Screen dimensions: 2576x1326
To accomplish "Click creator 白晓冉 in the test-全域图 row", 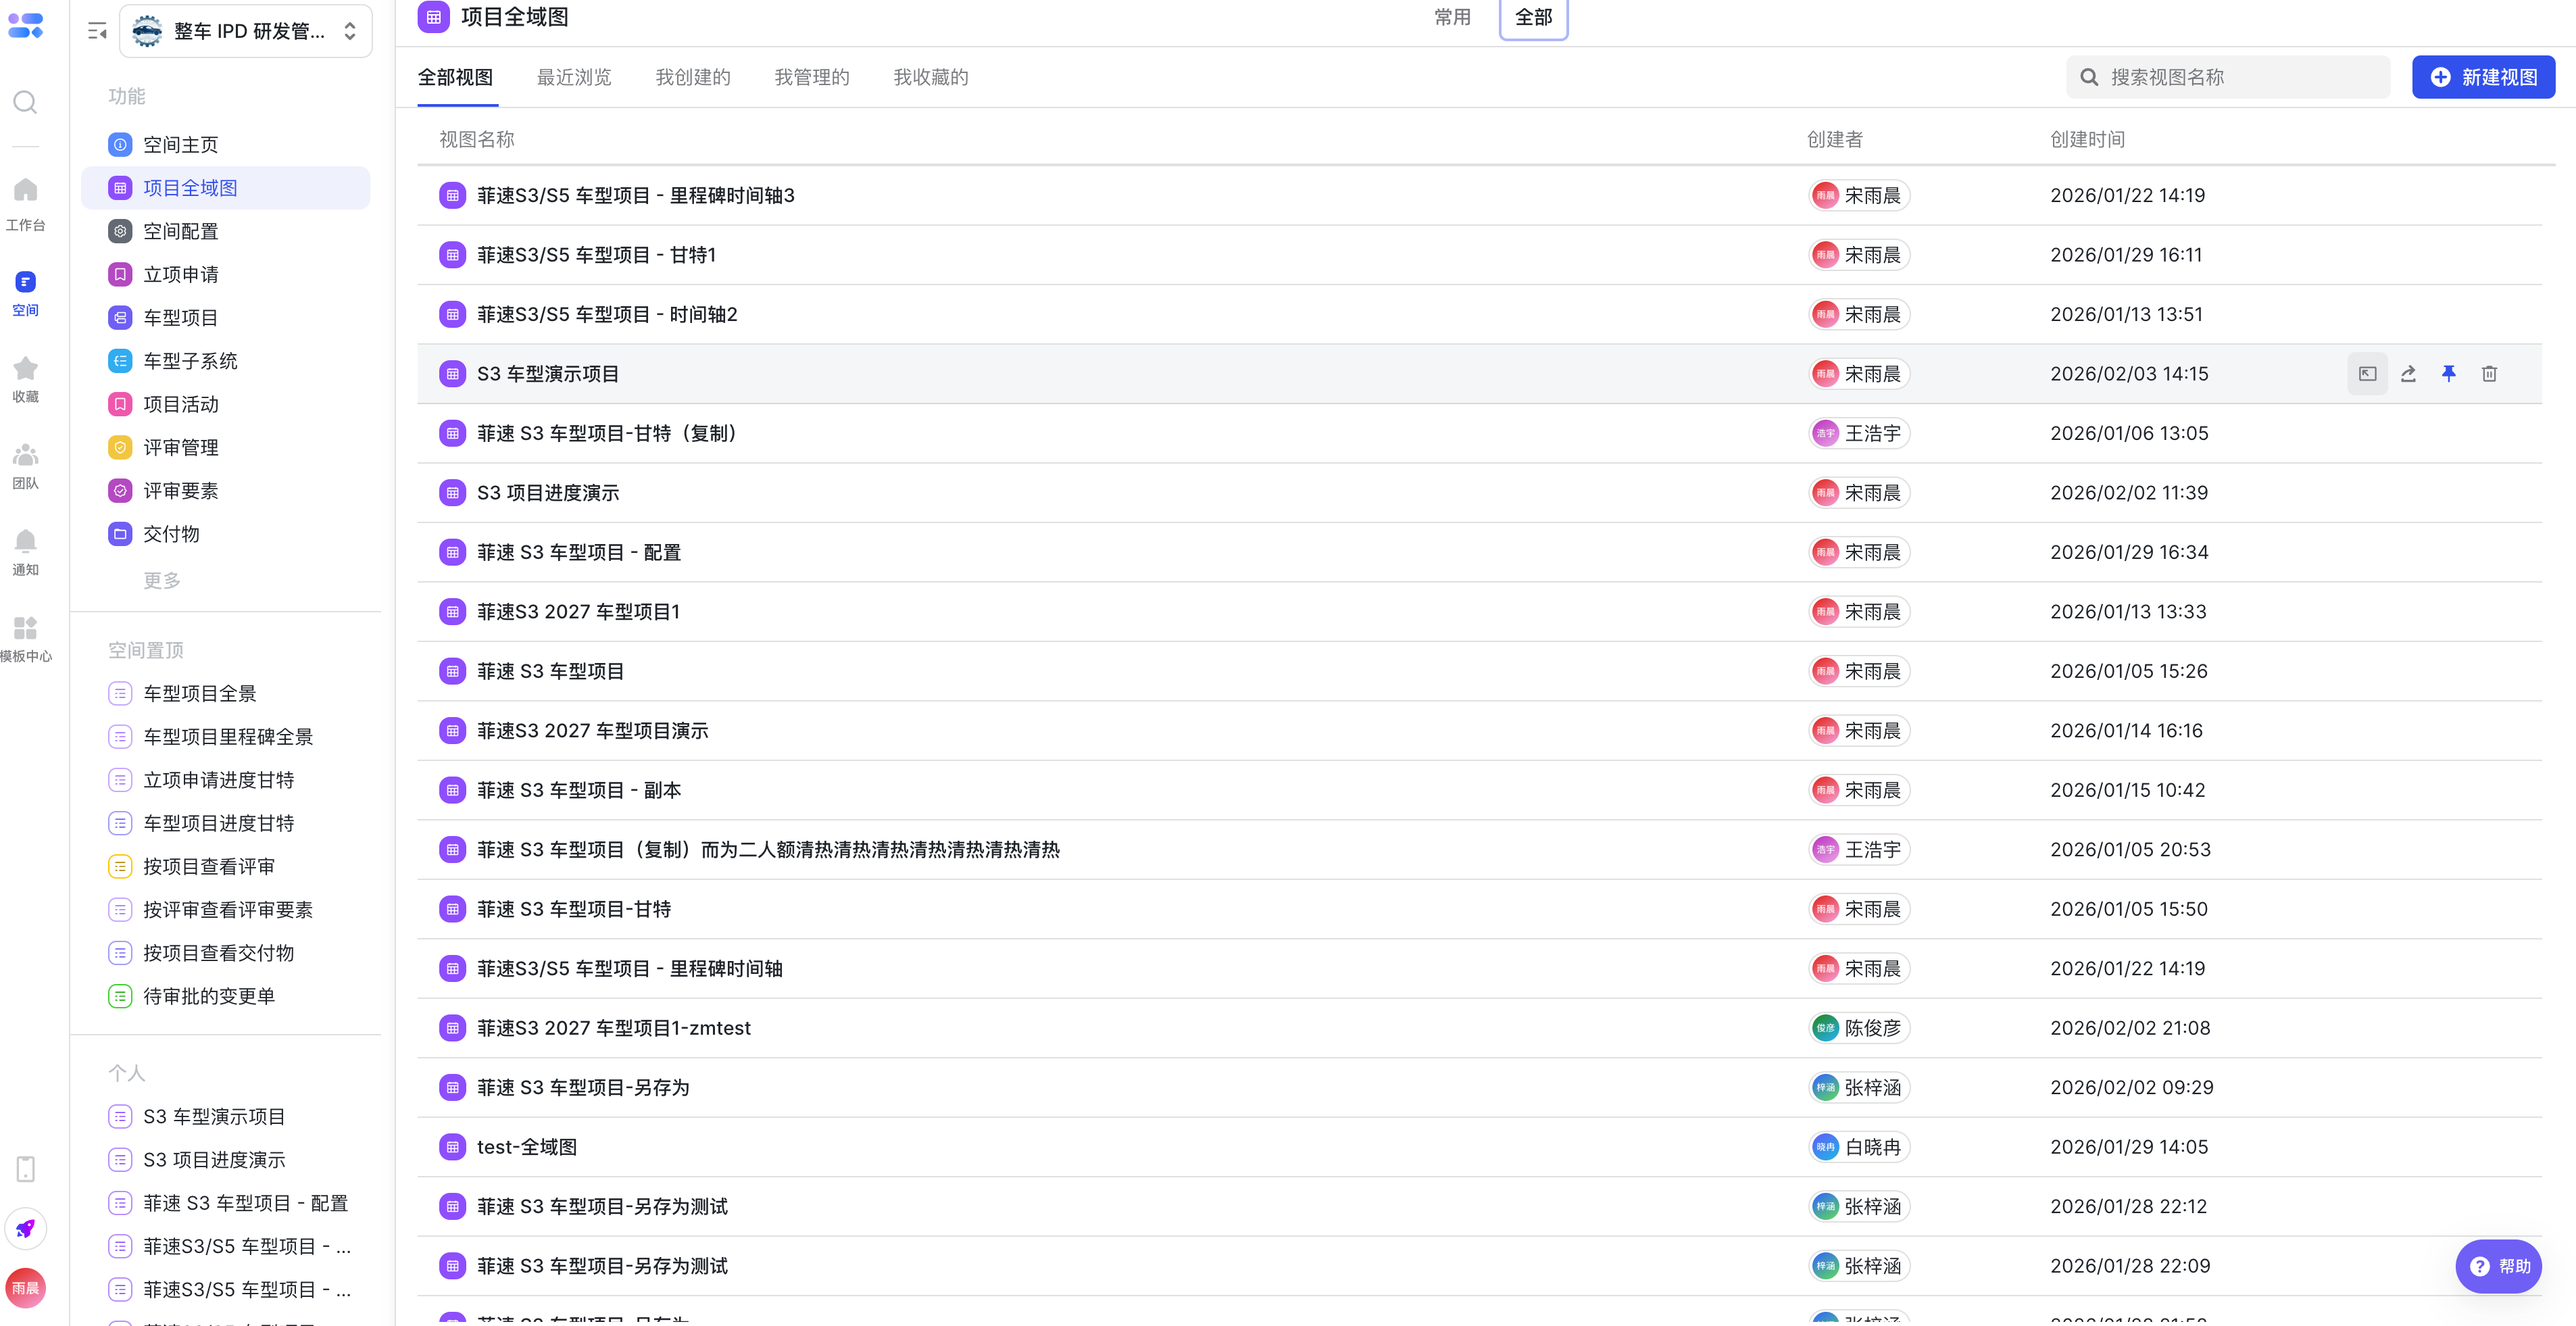I will pos(1858,1147).
